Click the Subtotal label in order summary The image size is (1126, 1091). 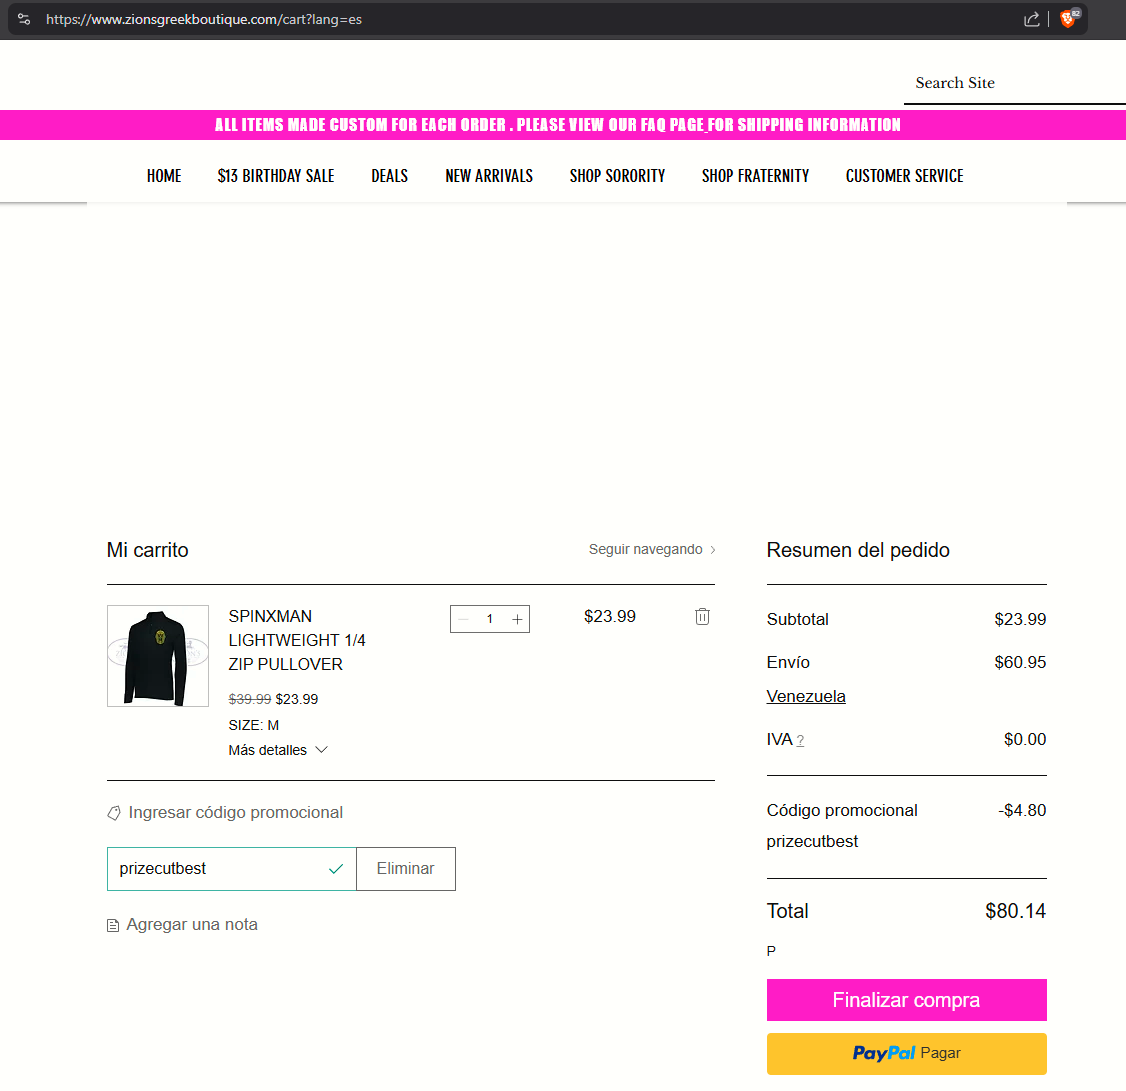797,619
